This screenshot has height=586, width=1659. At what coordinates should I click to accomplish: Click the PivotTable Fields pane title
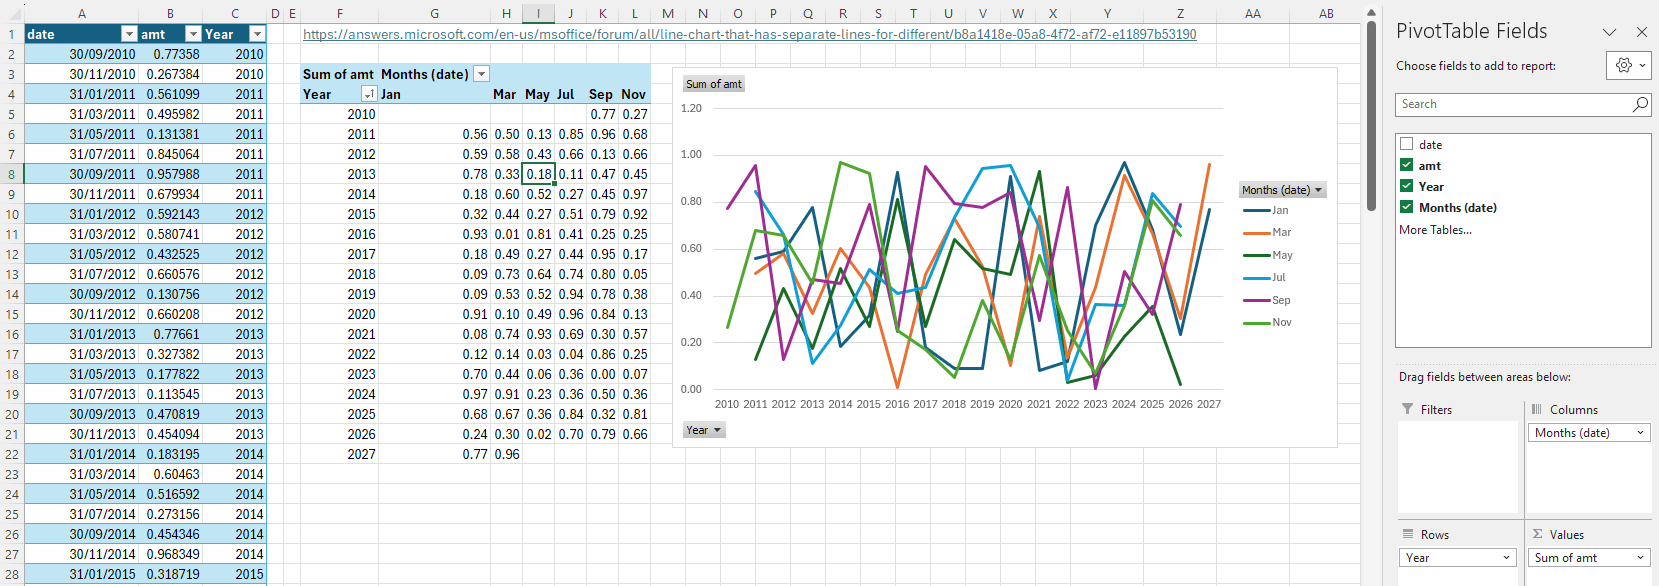coord(1471,31)
